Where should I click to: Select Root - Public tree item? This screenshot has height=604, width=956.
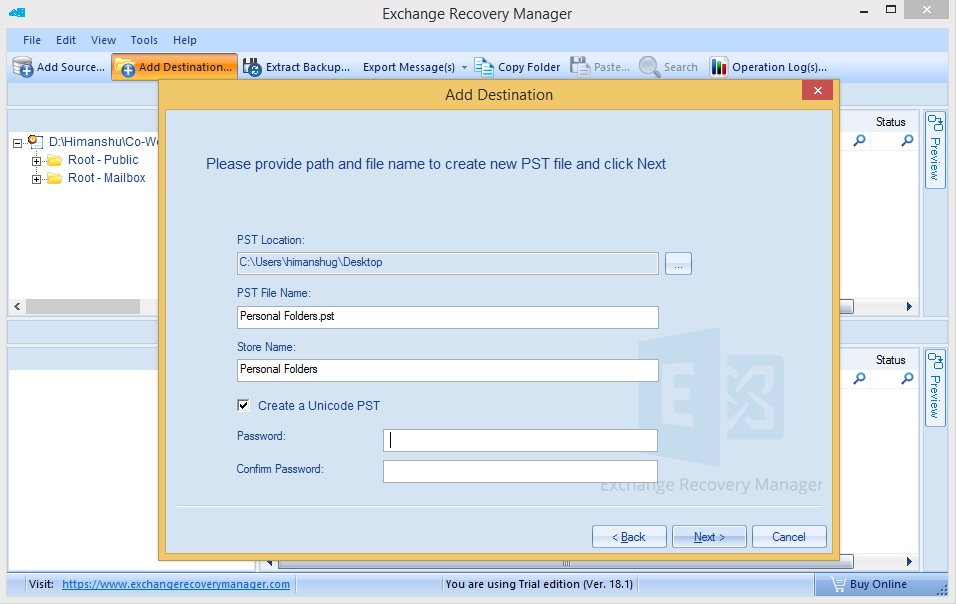[x=103, y=160]
